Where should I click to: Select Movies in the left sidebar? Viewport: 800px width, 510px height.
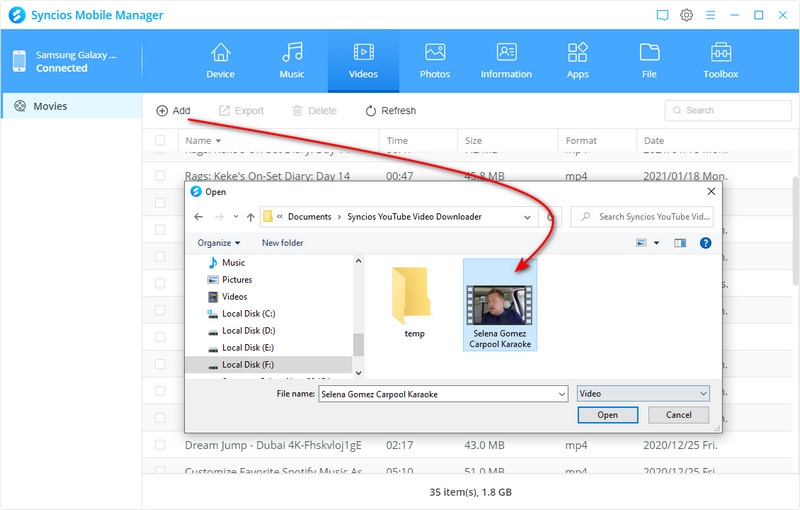tap(71, 106)
